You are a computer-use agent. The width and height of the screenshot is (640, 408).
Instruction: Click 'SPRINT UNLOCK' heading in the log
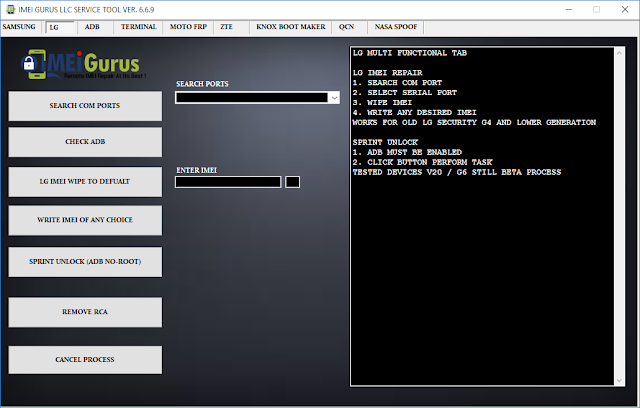coord(385,142)
